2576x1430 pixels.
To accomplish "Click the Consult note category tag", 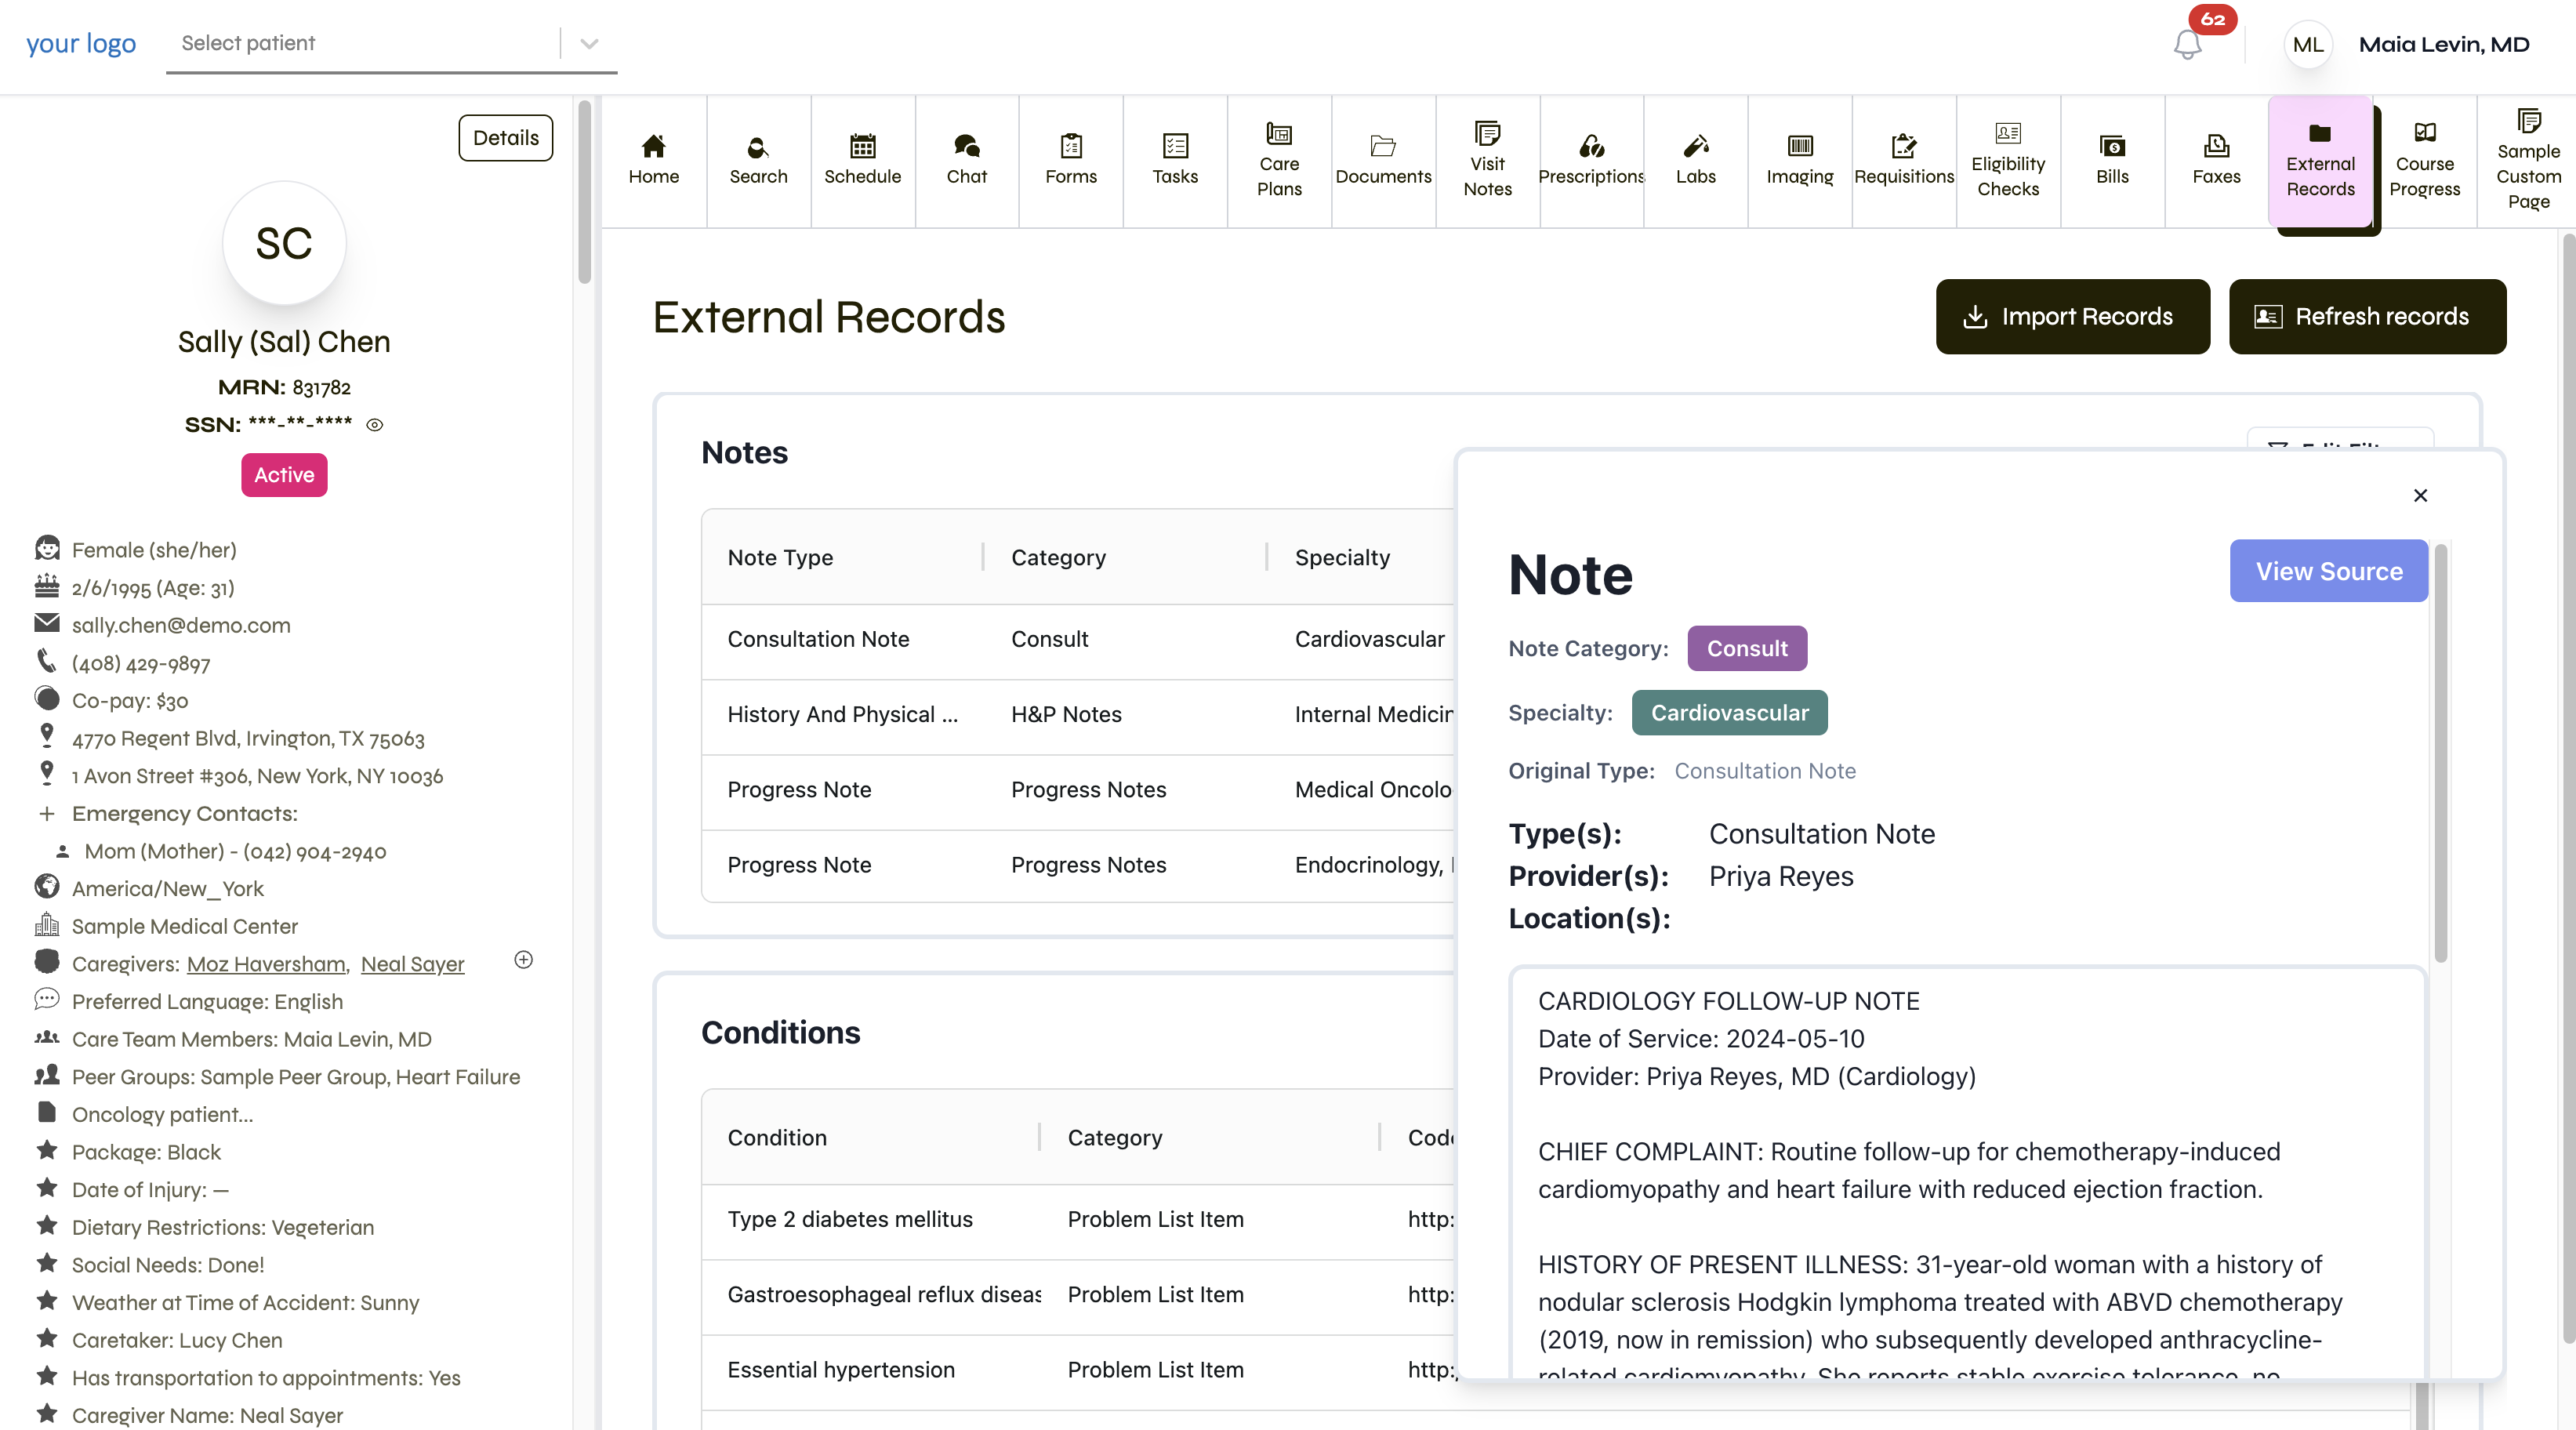I will (x=1747, y=649).
